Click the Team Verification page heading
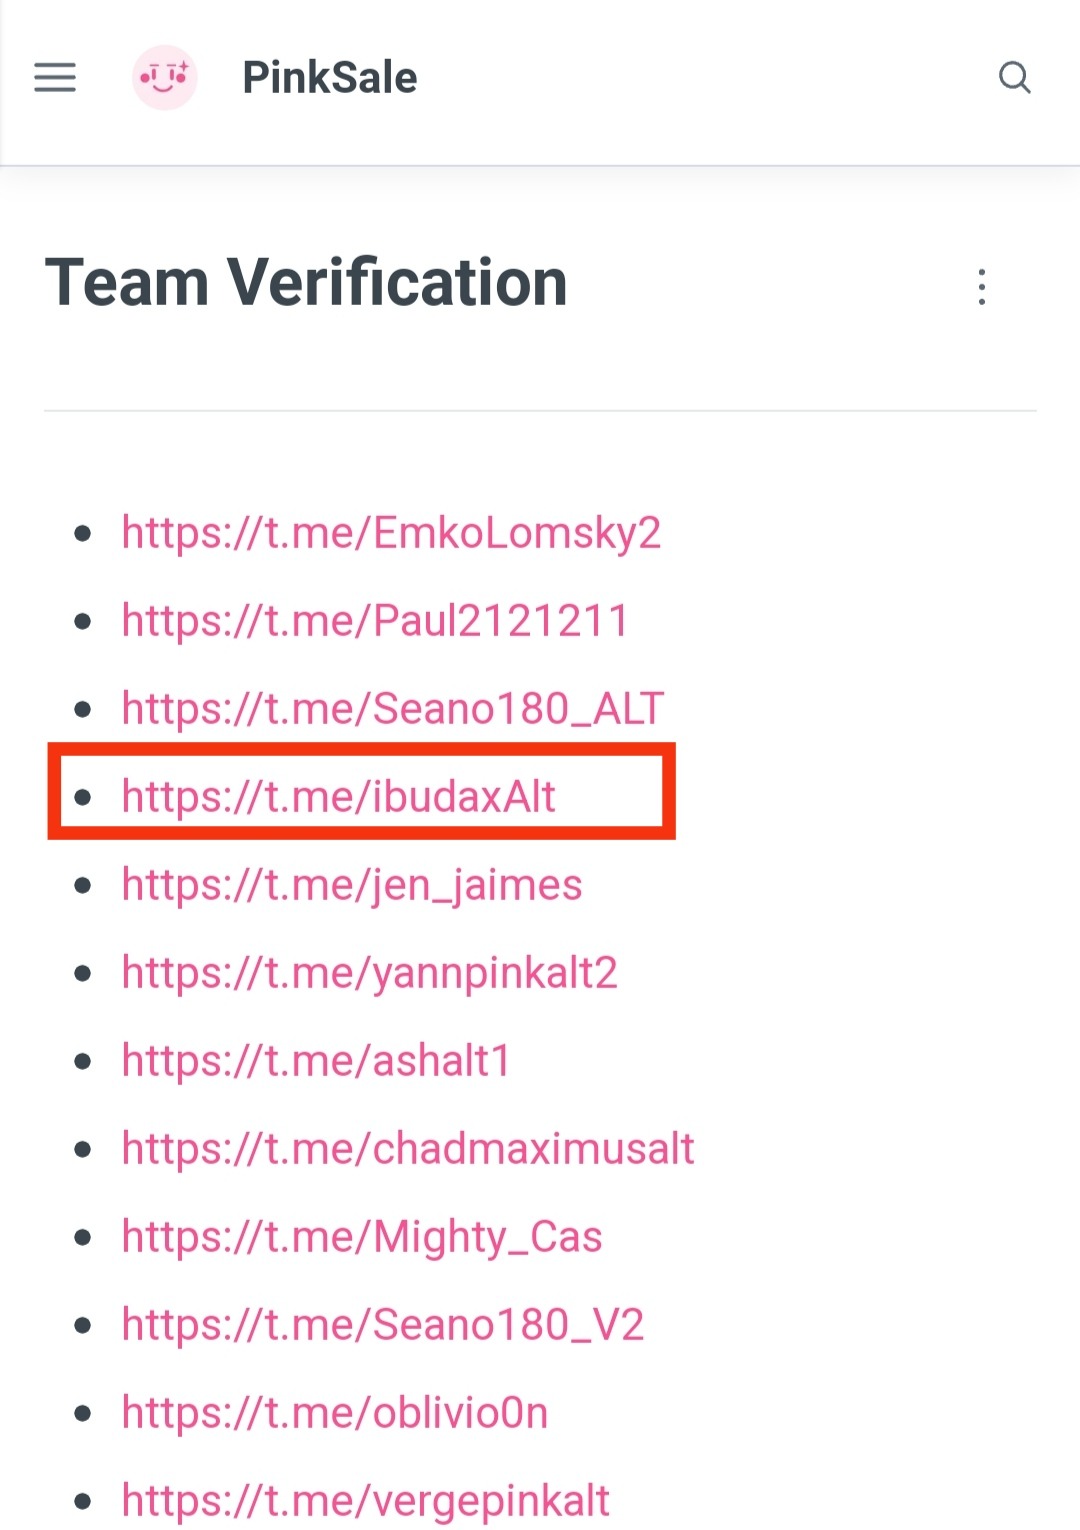 point(306,282)
